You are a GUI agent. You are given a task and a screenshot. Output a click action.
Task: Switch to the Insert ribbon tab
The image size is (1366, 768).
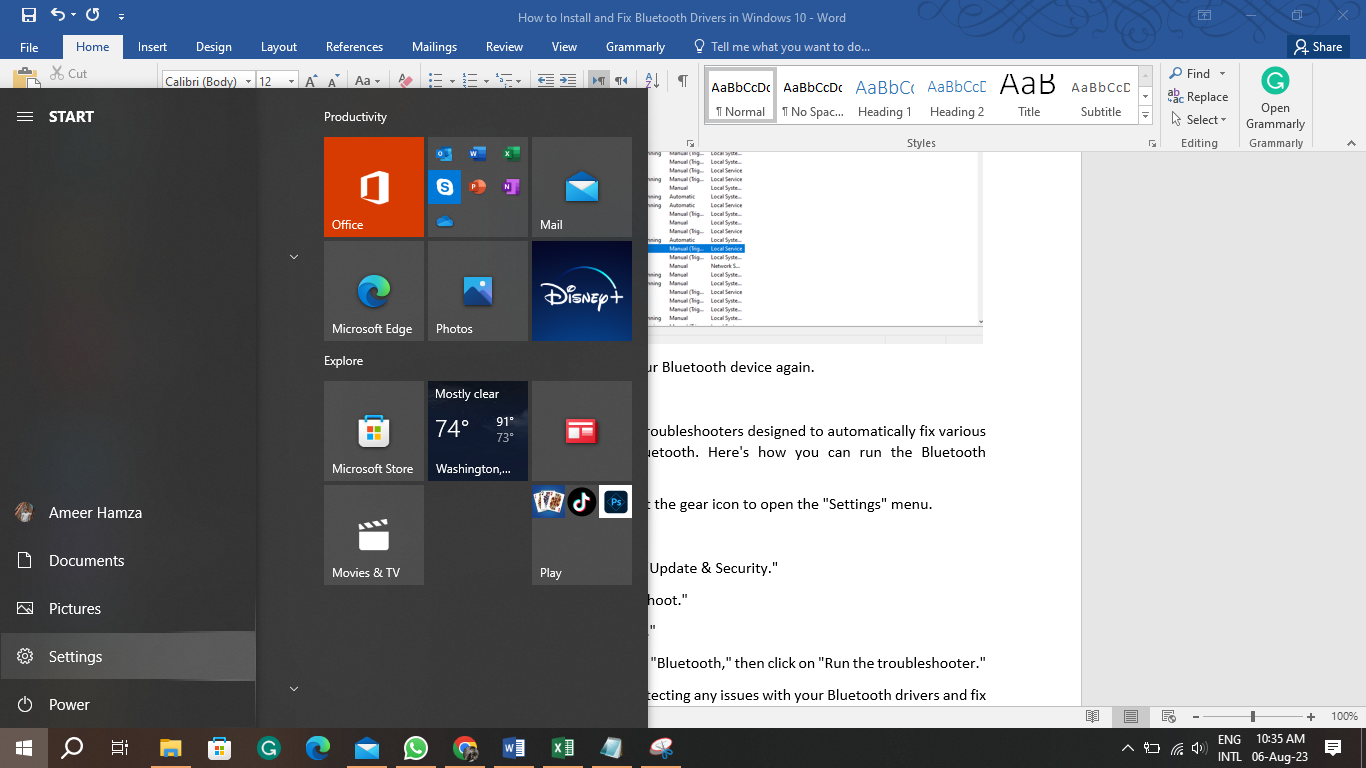click(x=153, y=47)
